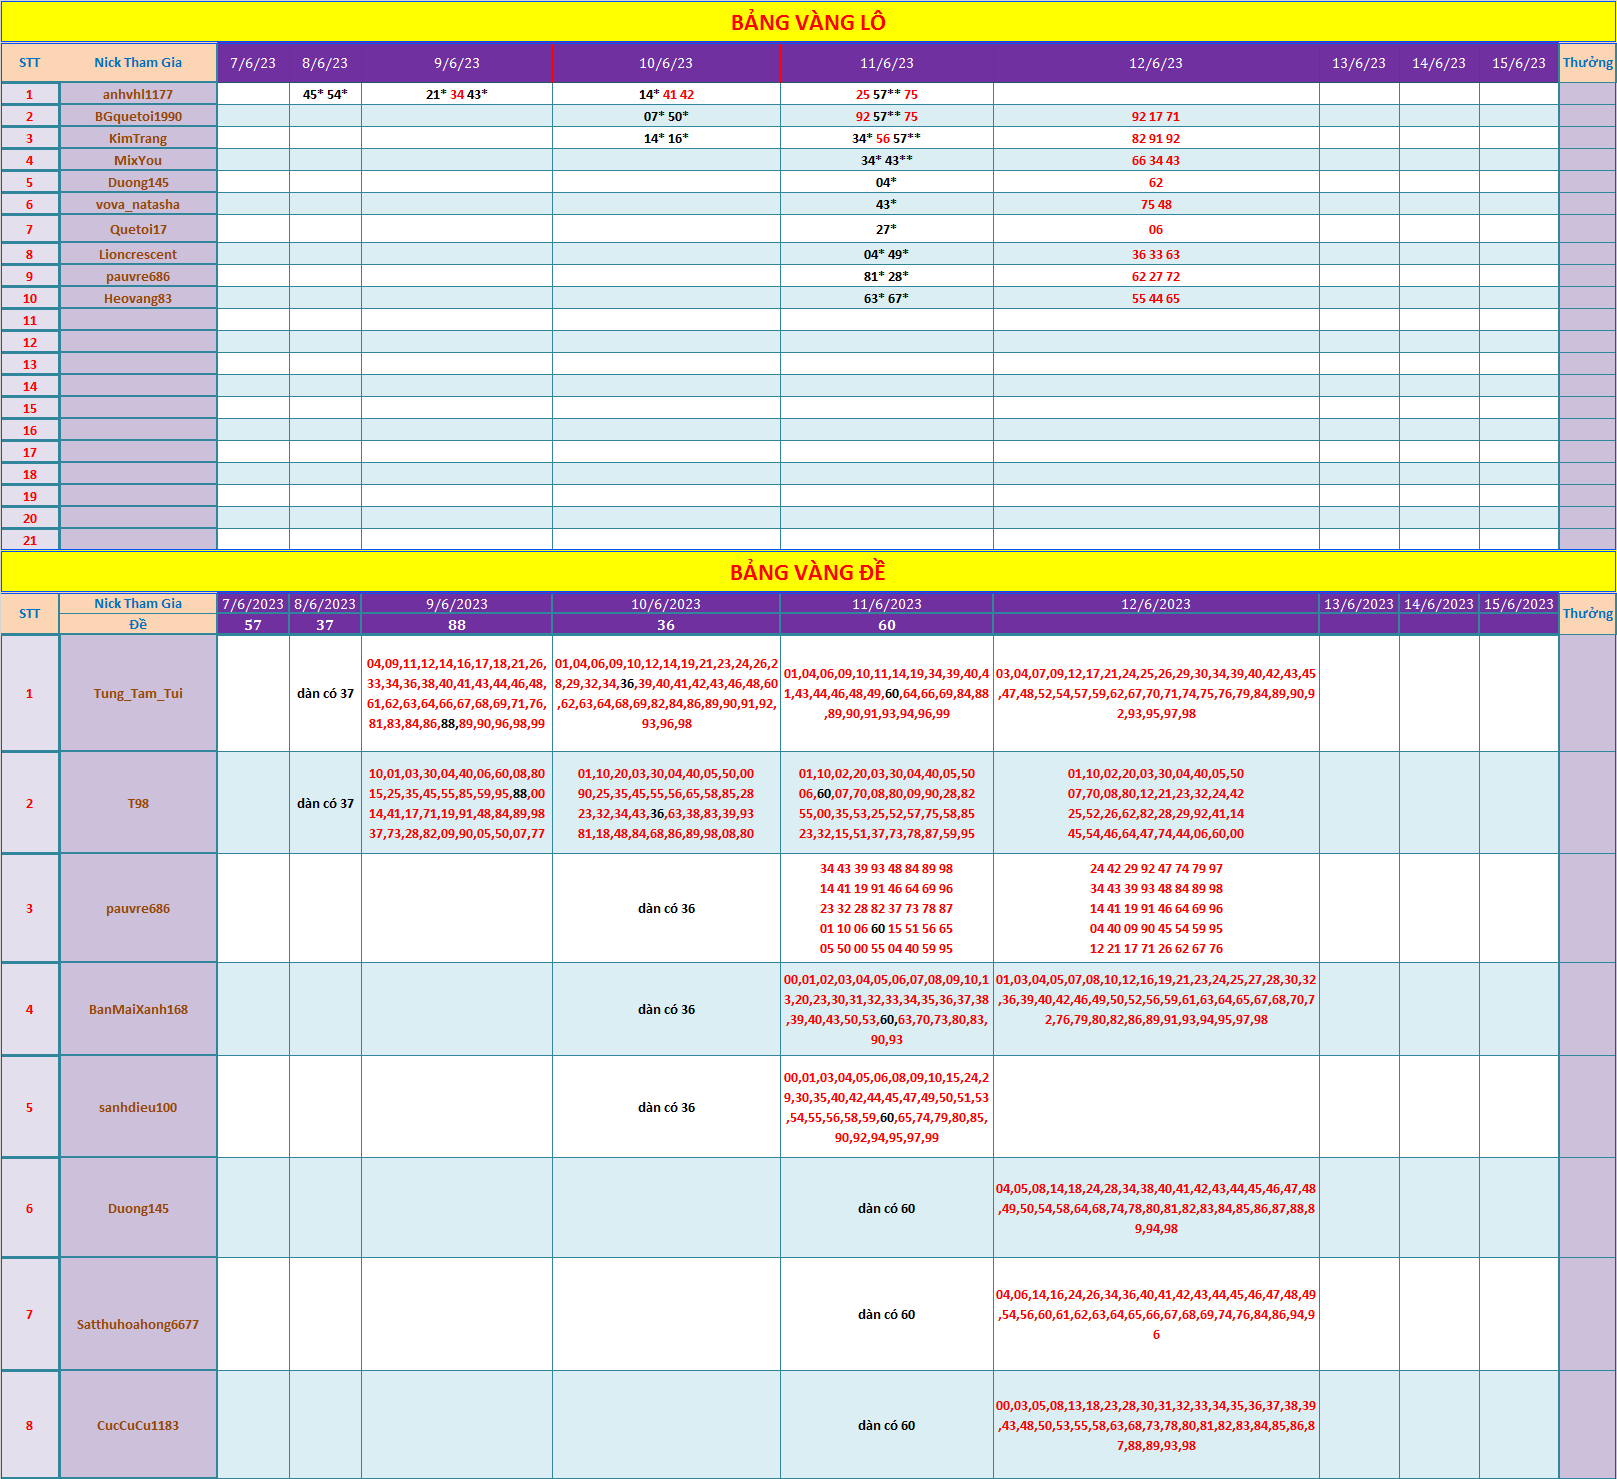
Task: Select the anhvhl1177 nickname cell
Action: pyautogui.click(x=138, y=94)
